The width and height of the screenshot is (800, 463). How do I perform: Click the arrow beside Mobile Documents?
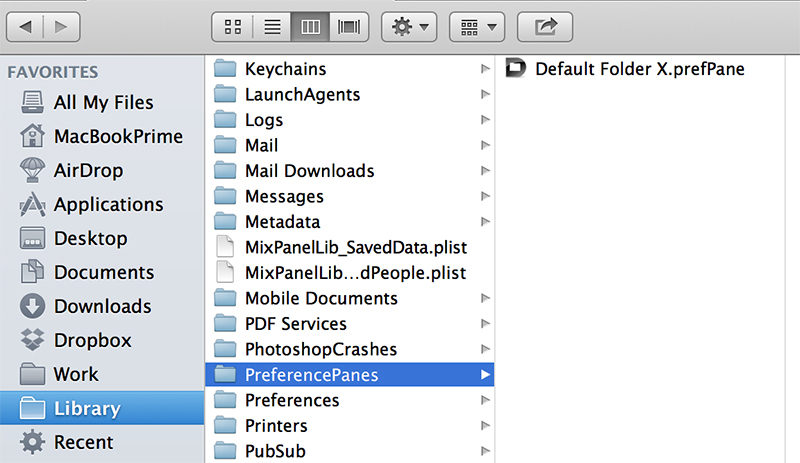coord(485,298)
